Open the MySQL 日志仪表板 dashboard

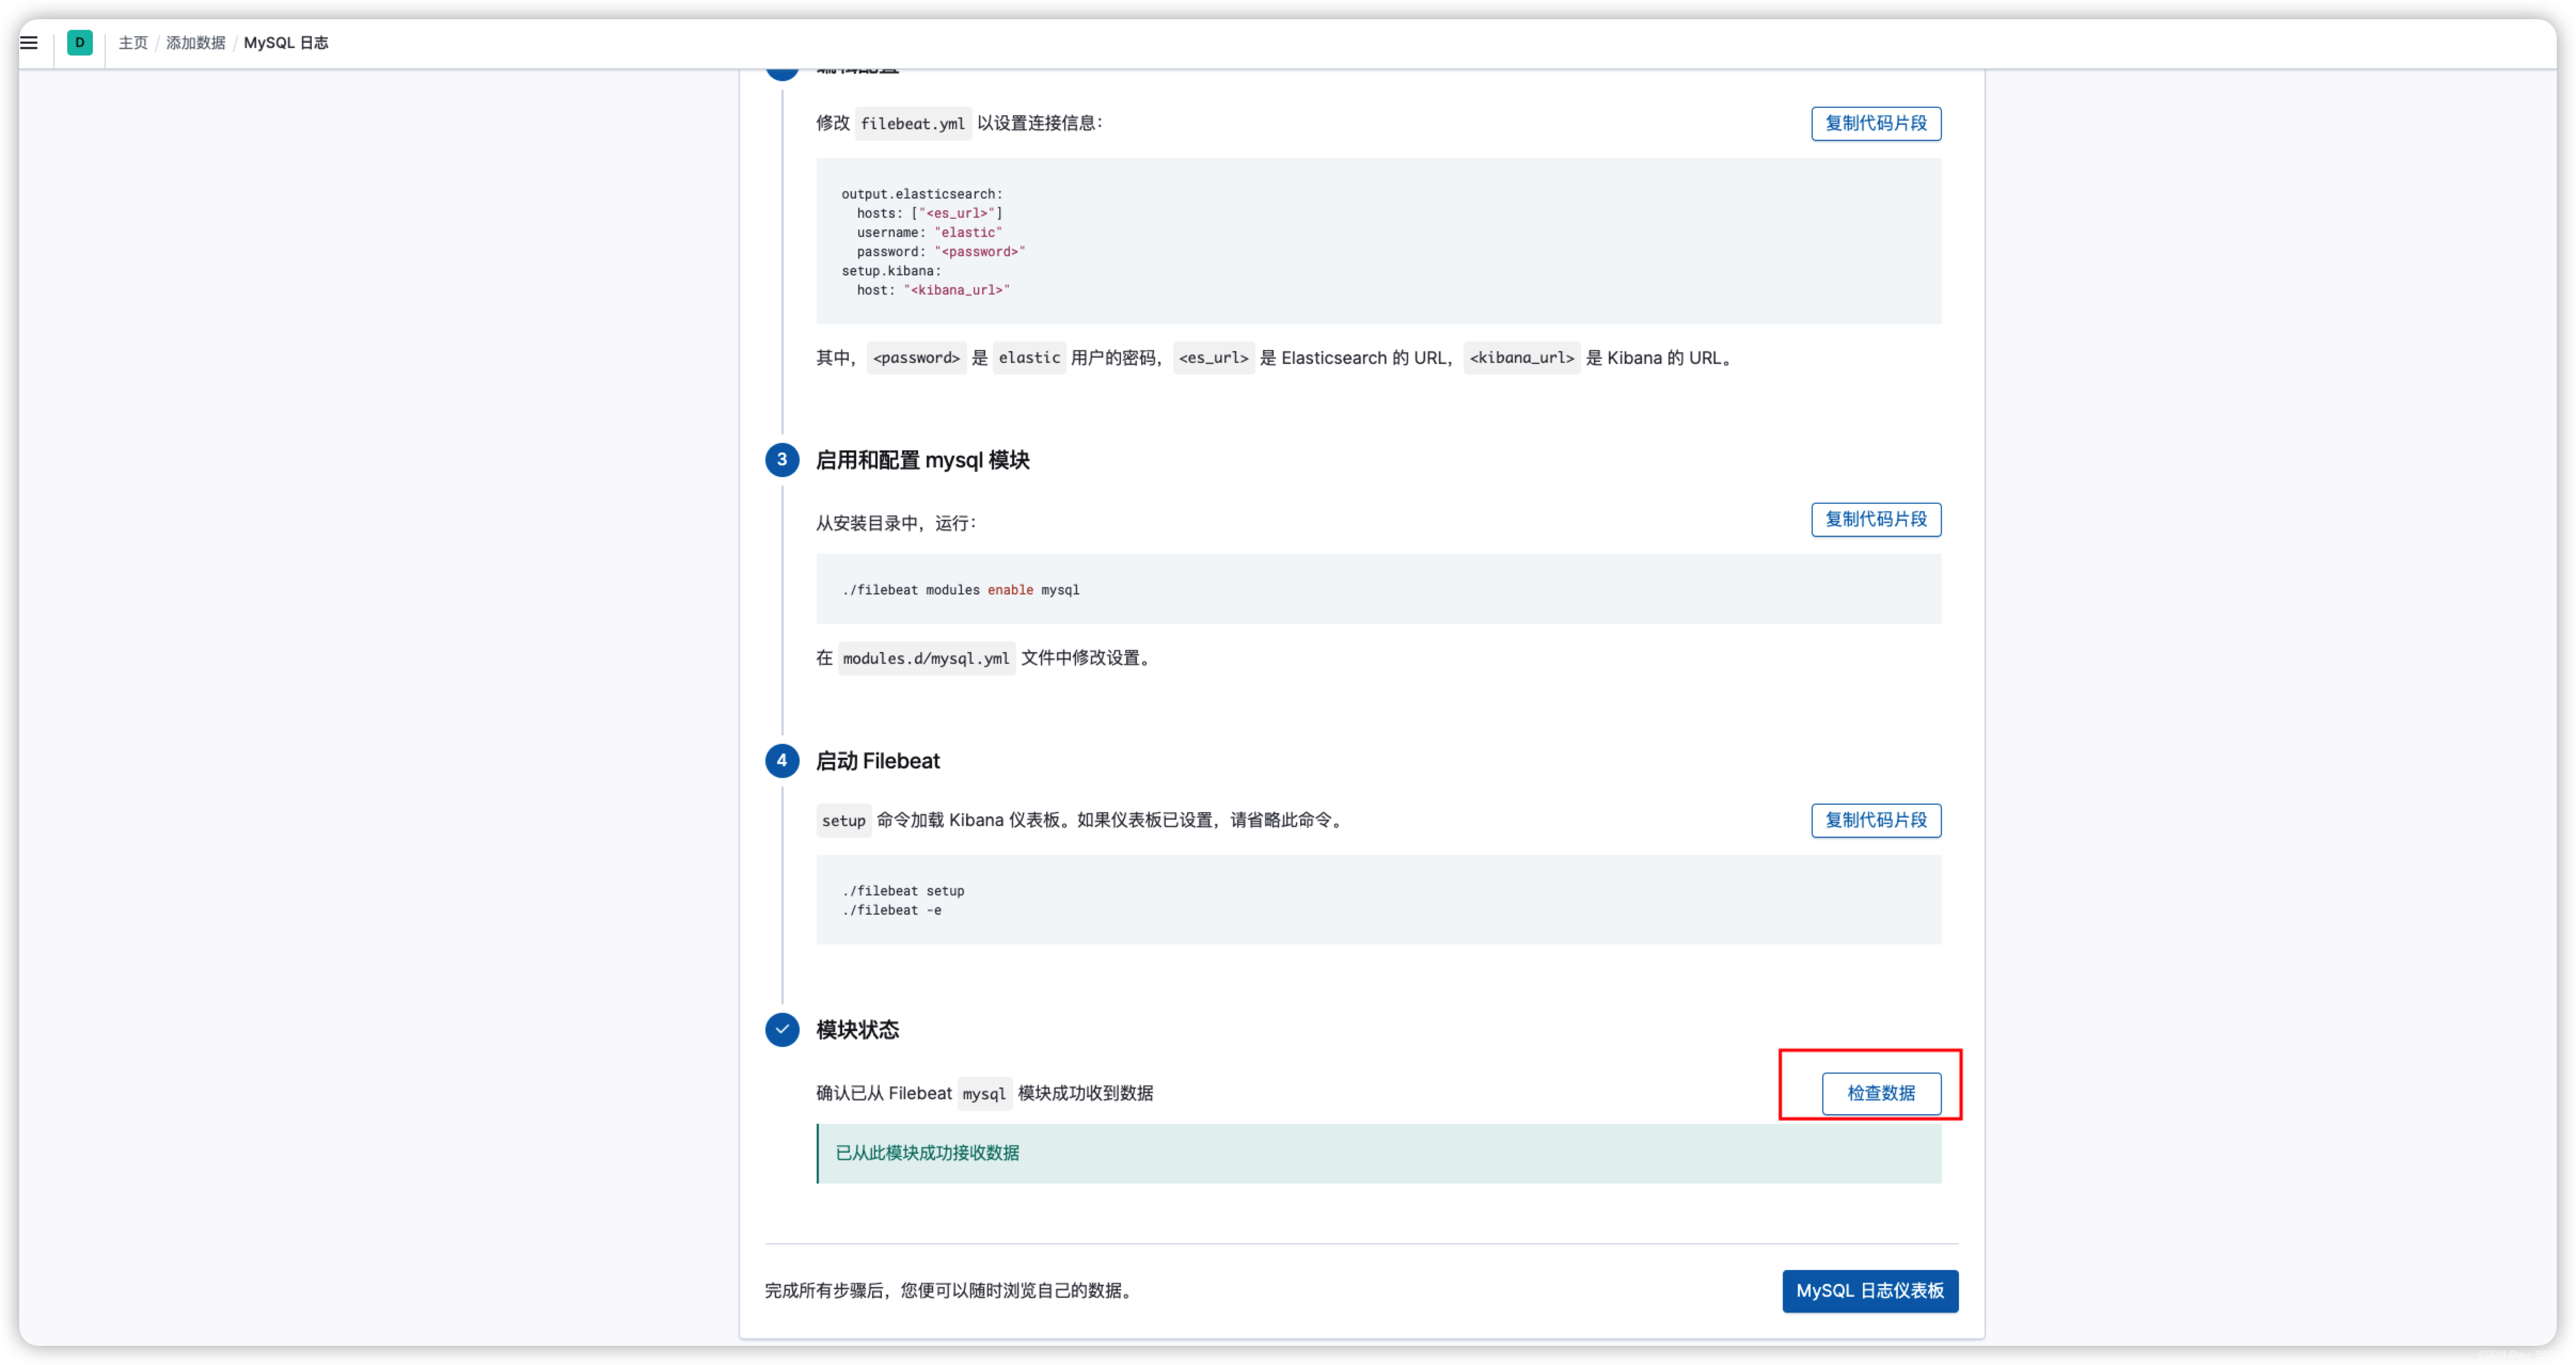pyautogui.click(x=1870, y=1290)
